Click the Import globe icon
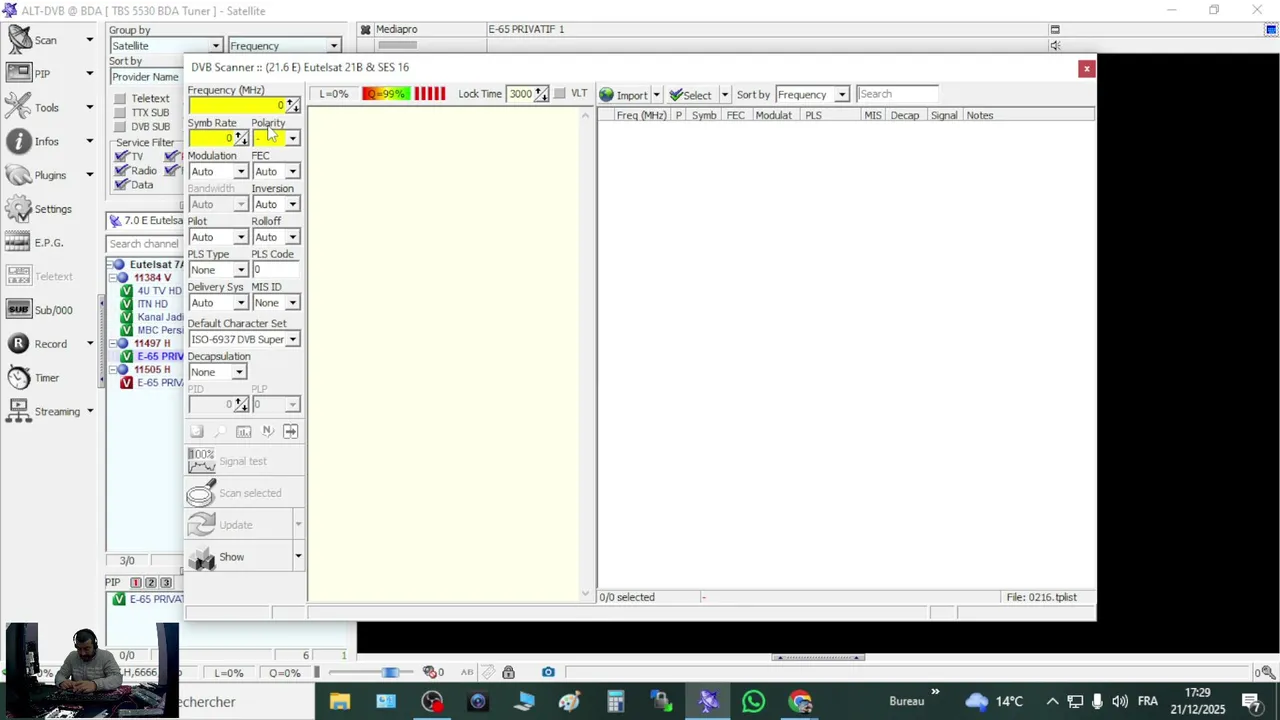This screenshot has height=720, width=1280. click(x=606, y=95)
